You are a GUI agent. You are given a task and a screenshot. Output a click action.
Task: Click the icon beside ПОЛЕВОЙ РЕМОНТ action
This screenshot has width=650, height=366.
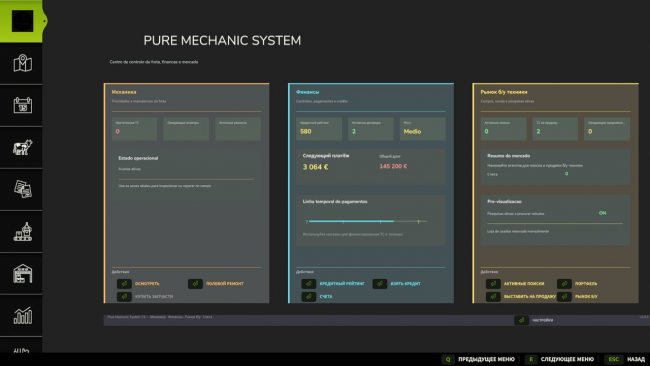[195, 284]
